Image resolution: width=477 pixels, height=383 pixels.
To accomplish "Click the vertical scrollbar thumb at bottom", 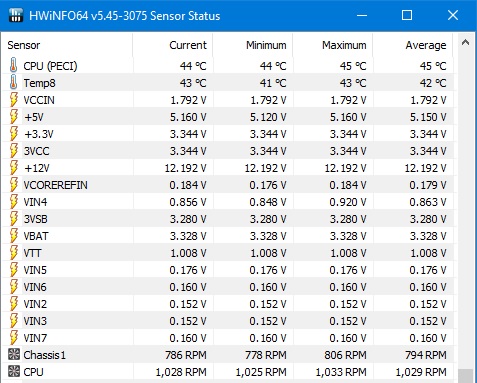I will coord(466,376).
